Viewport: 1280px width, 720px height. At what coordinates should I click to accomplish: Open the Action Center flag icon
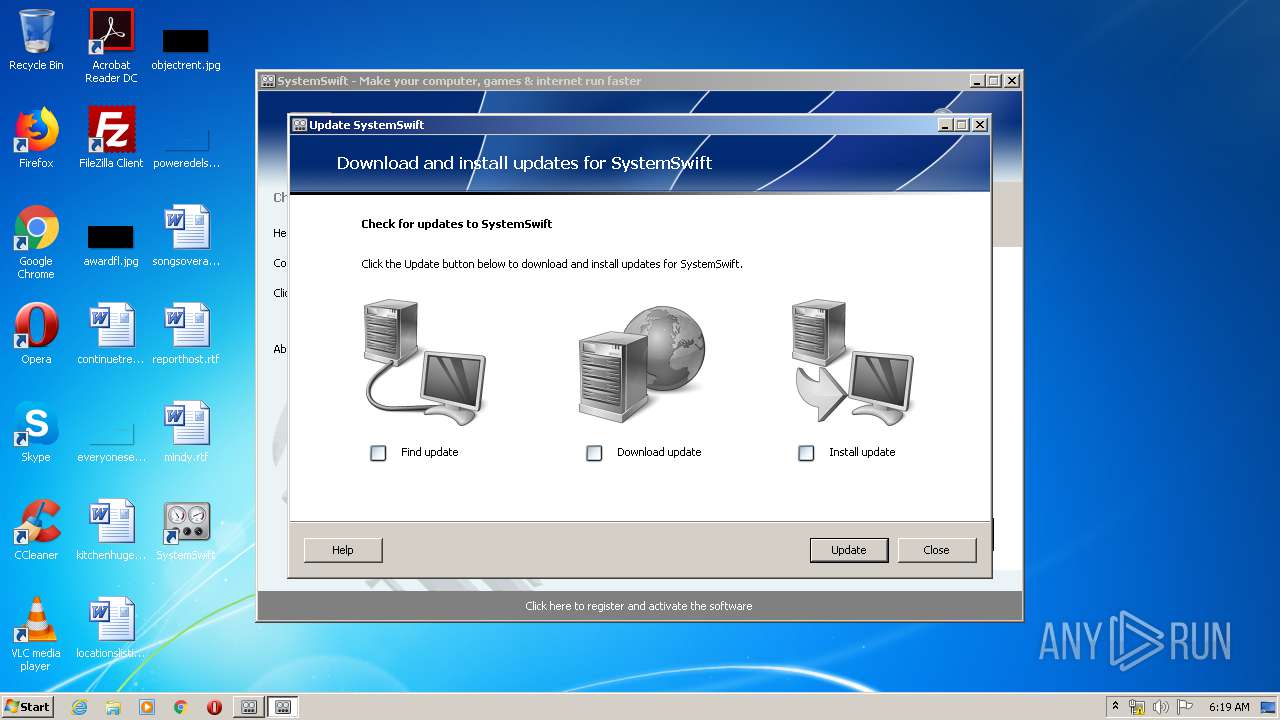click(1185, 707)
